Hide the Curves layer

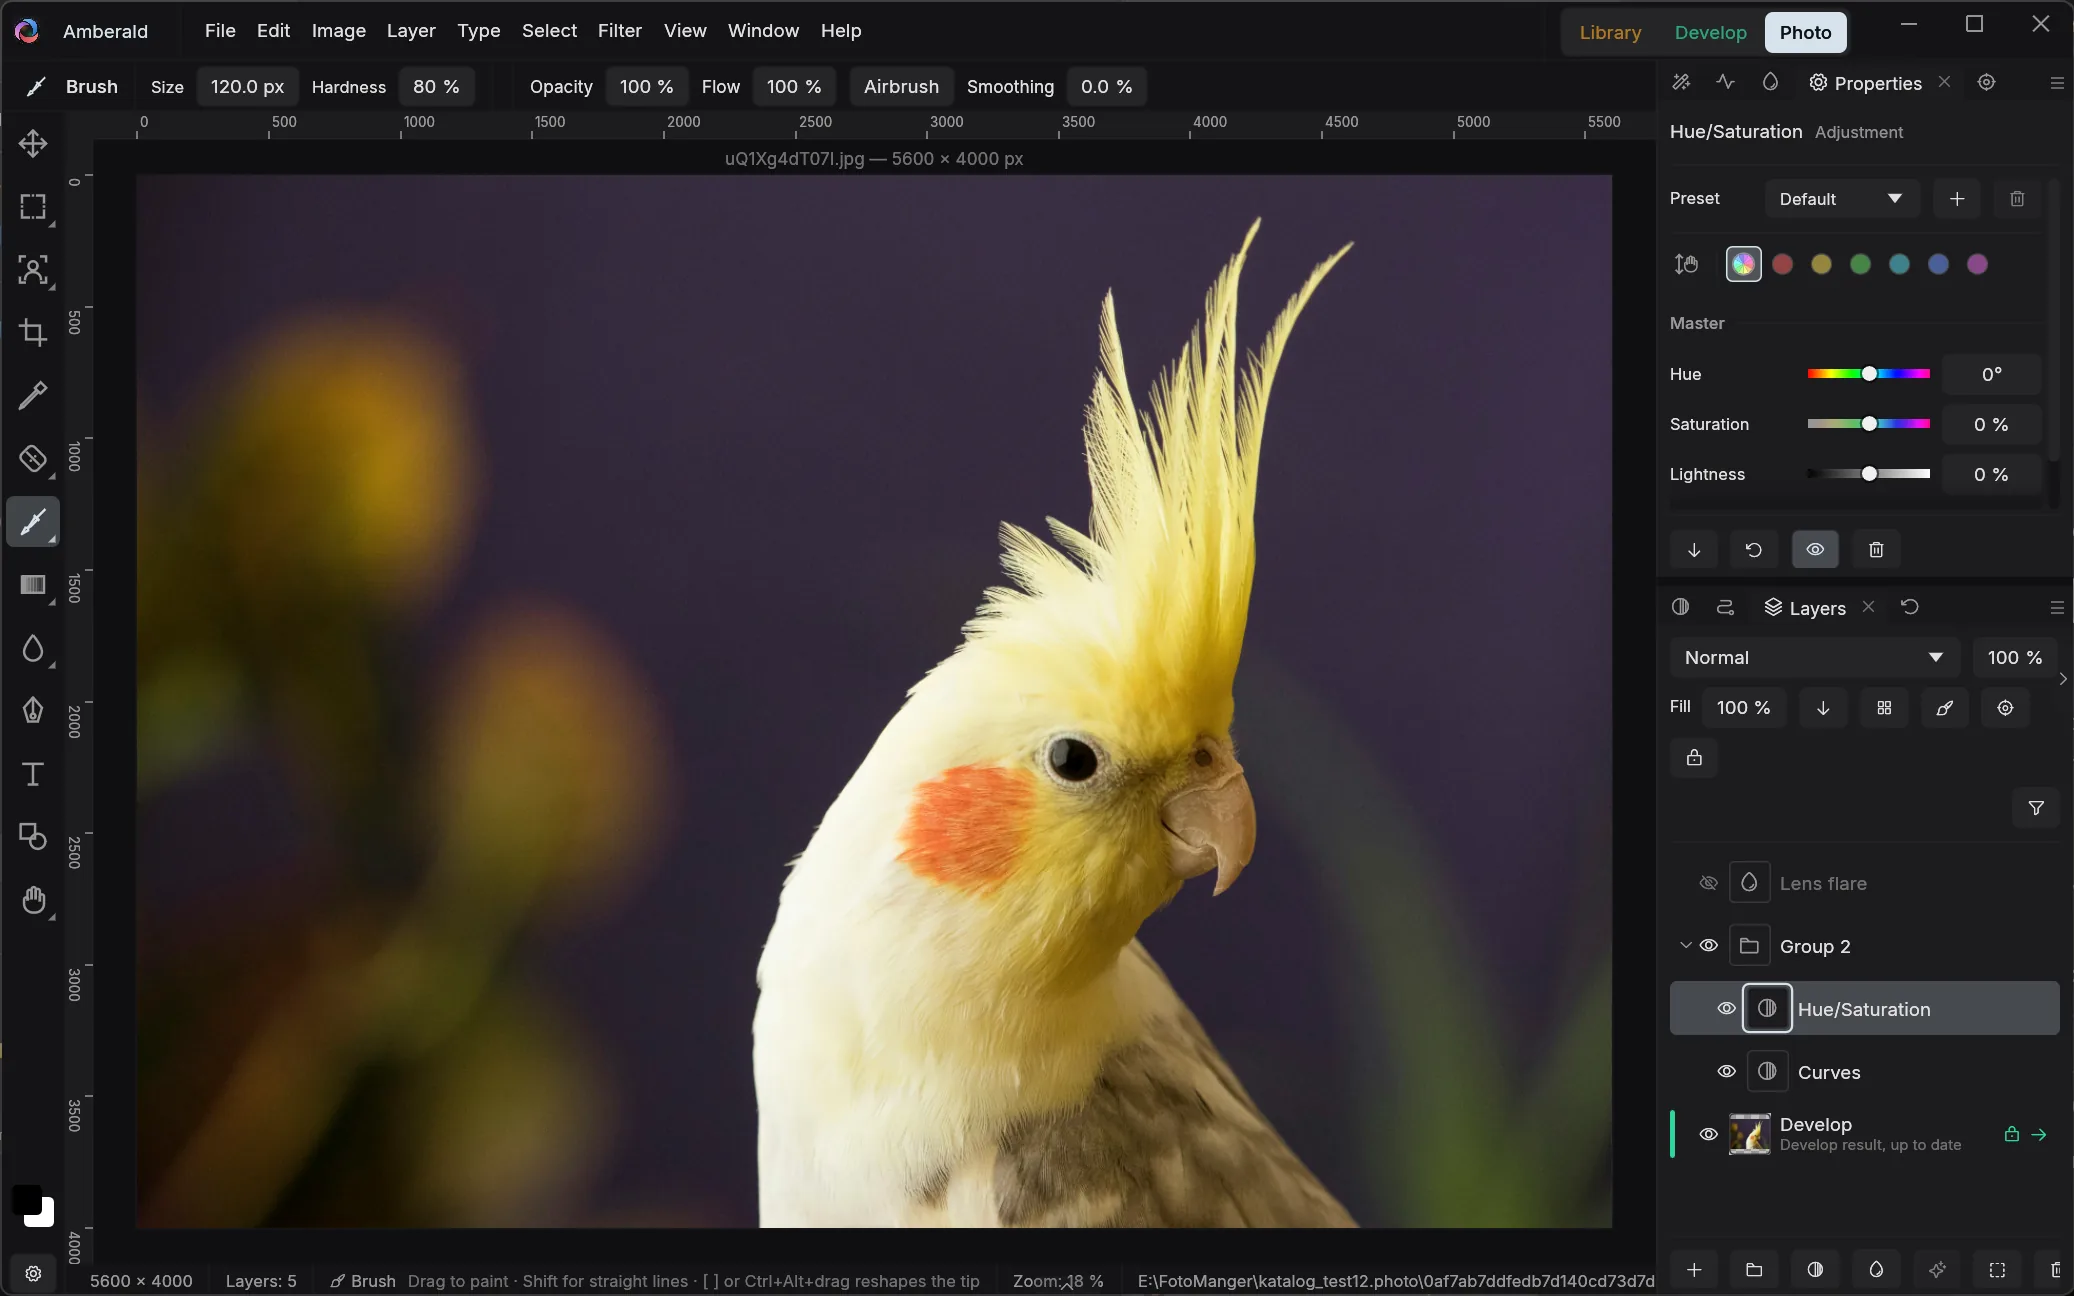1727,1072
